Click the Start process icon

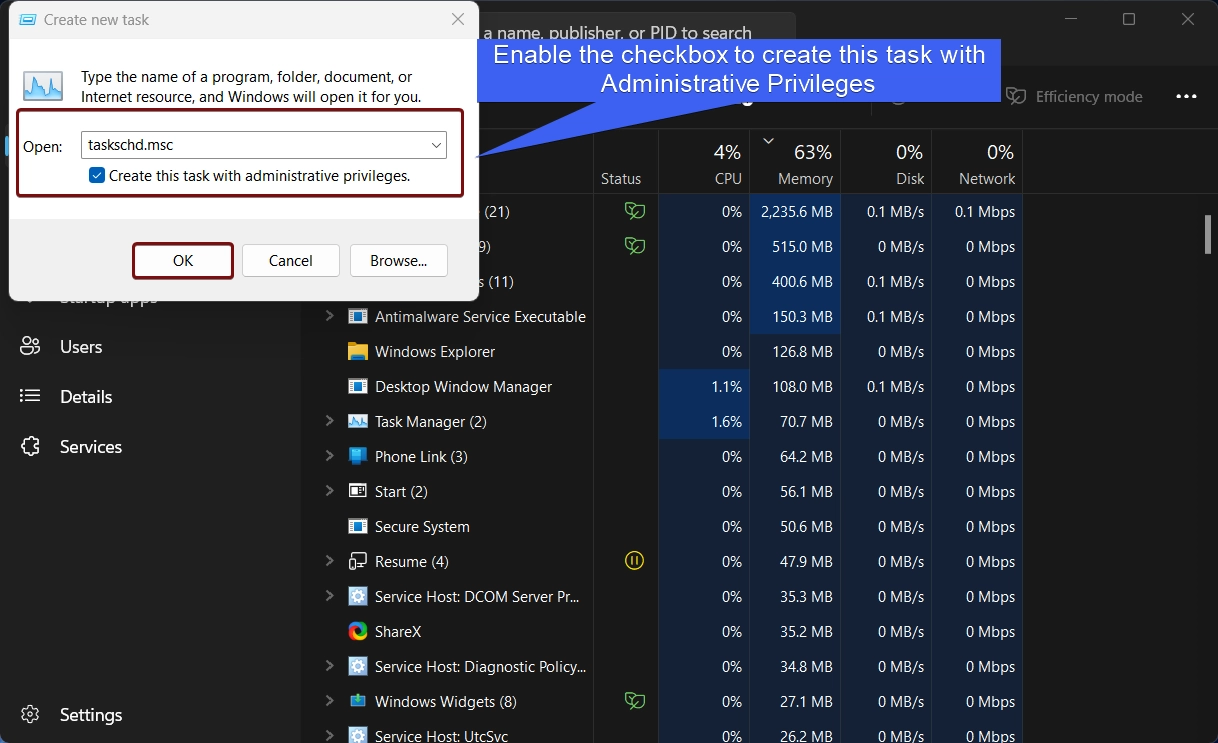358,491
